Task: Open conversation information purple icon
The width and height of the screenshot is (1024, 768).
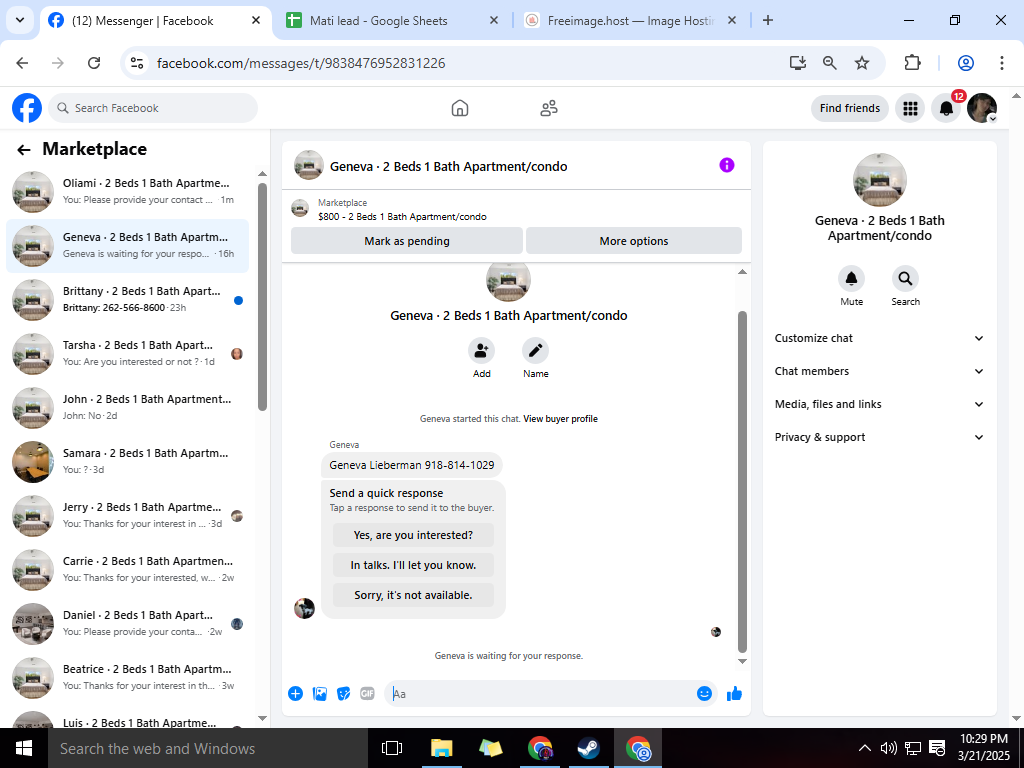Action: [x=727, y=165]
